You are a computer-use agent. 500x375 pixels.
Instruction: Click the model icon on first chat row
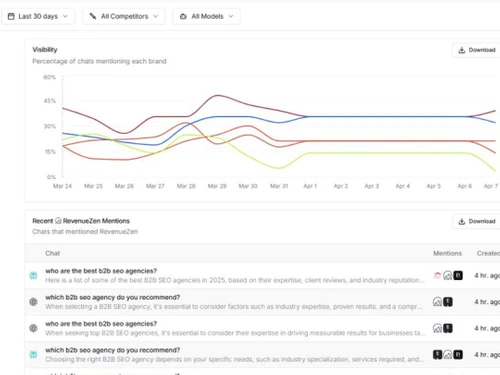tap(33, 276)
